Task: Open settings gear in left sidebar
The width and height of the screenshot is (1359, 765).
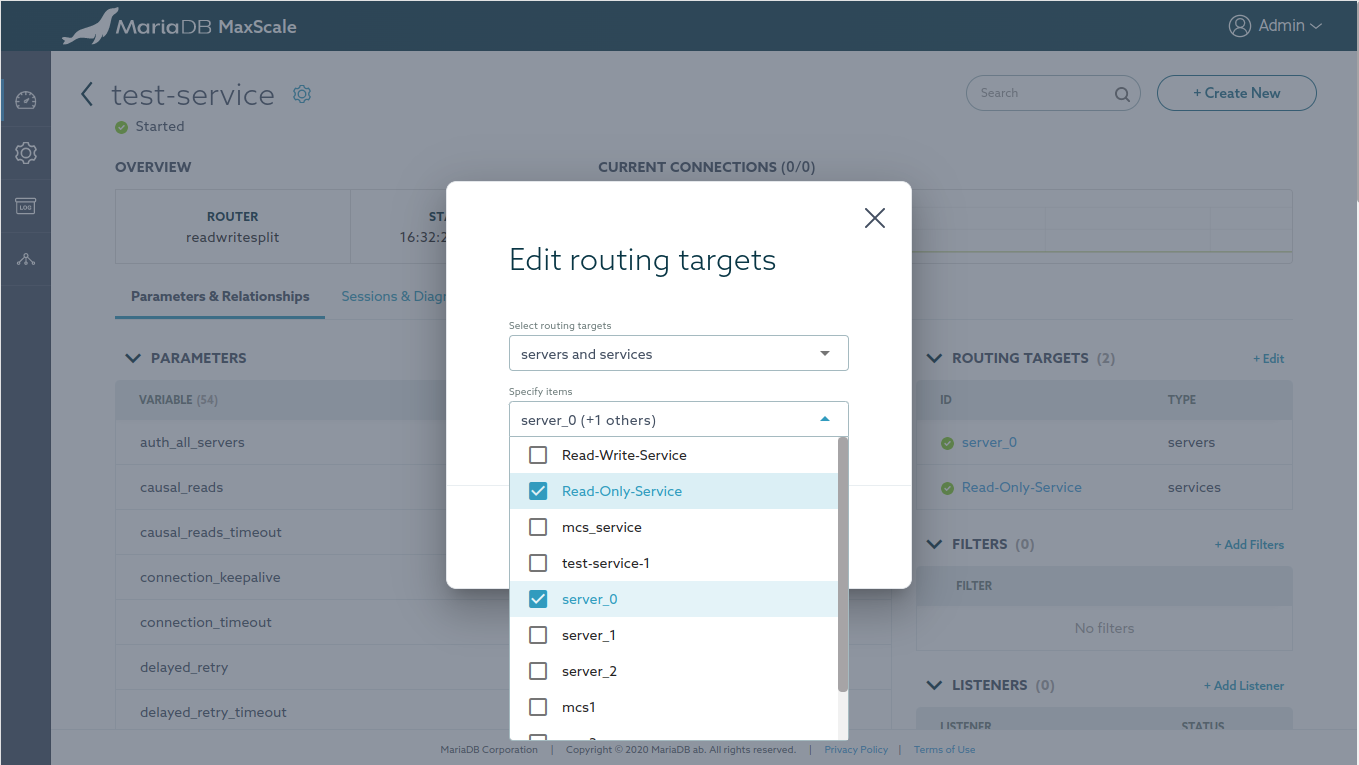Action: point(26,153)
